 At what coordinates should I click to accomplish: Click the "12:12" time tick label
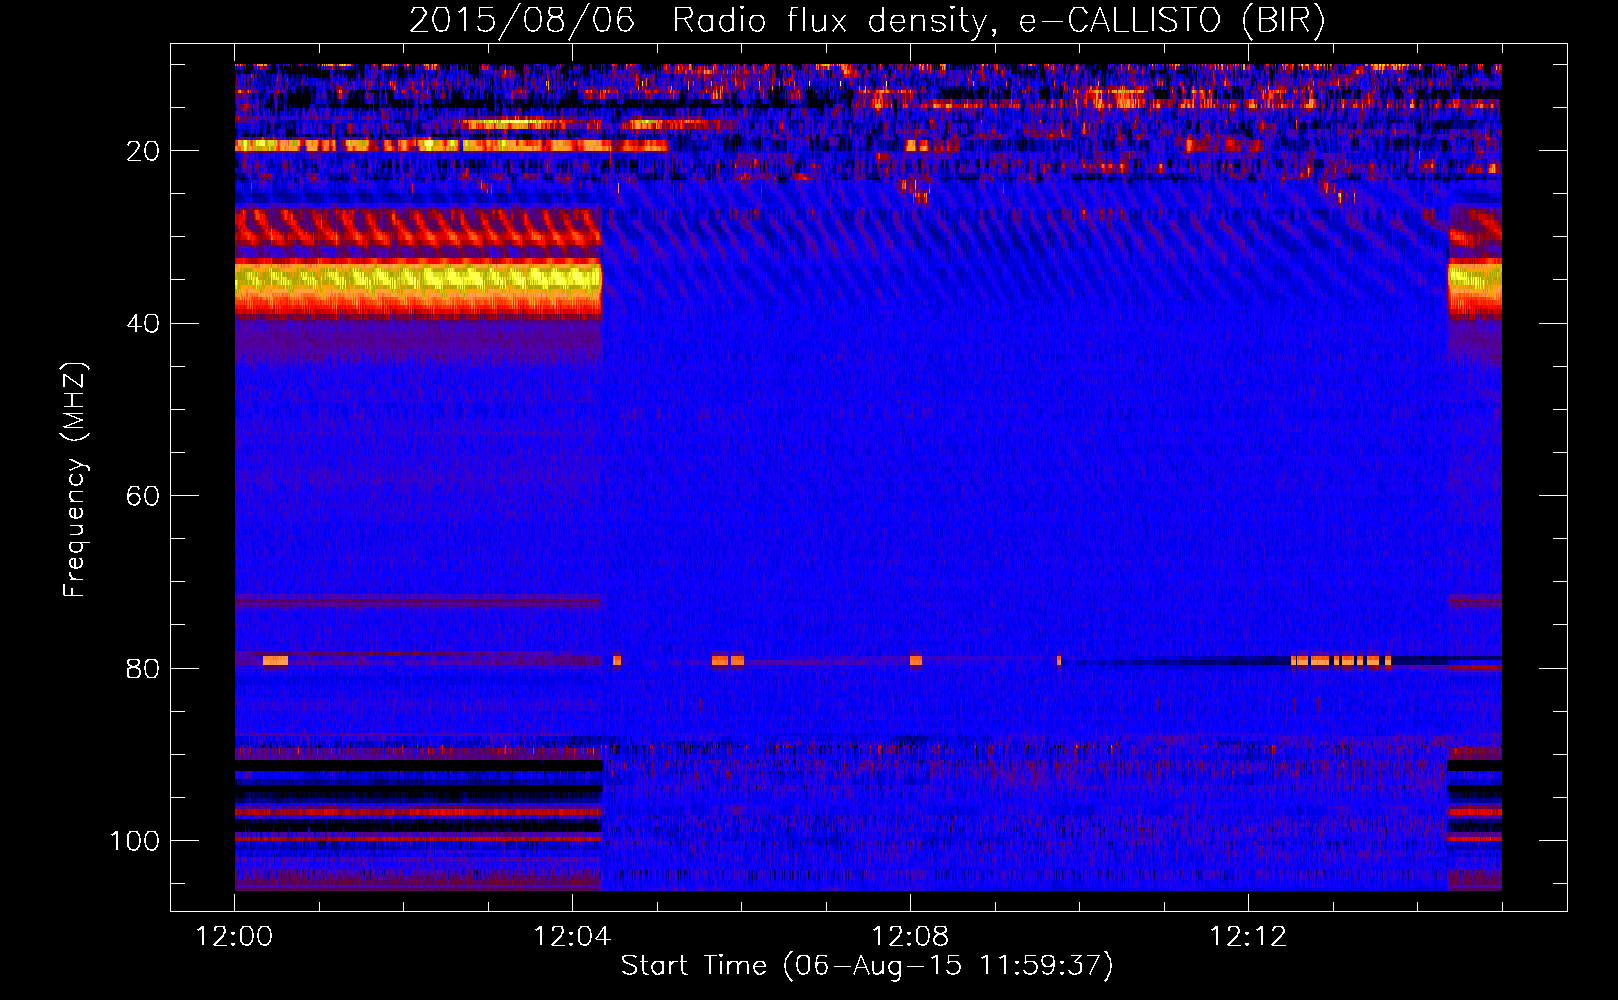(1248, 937)
